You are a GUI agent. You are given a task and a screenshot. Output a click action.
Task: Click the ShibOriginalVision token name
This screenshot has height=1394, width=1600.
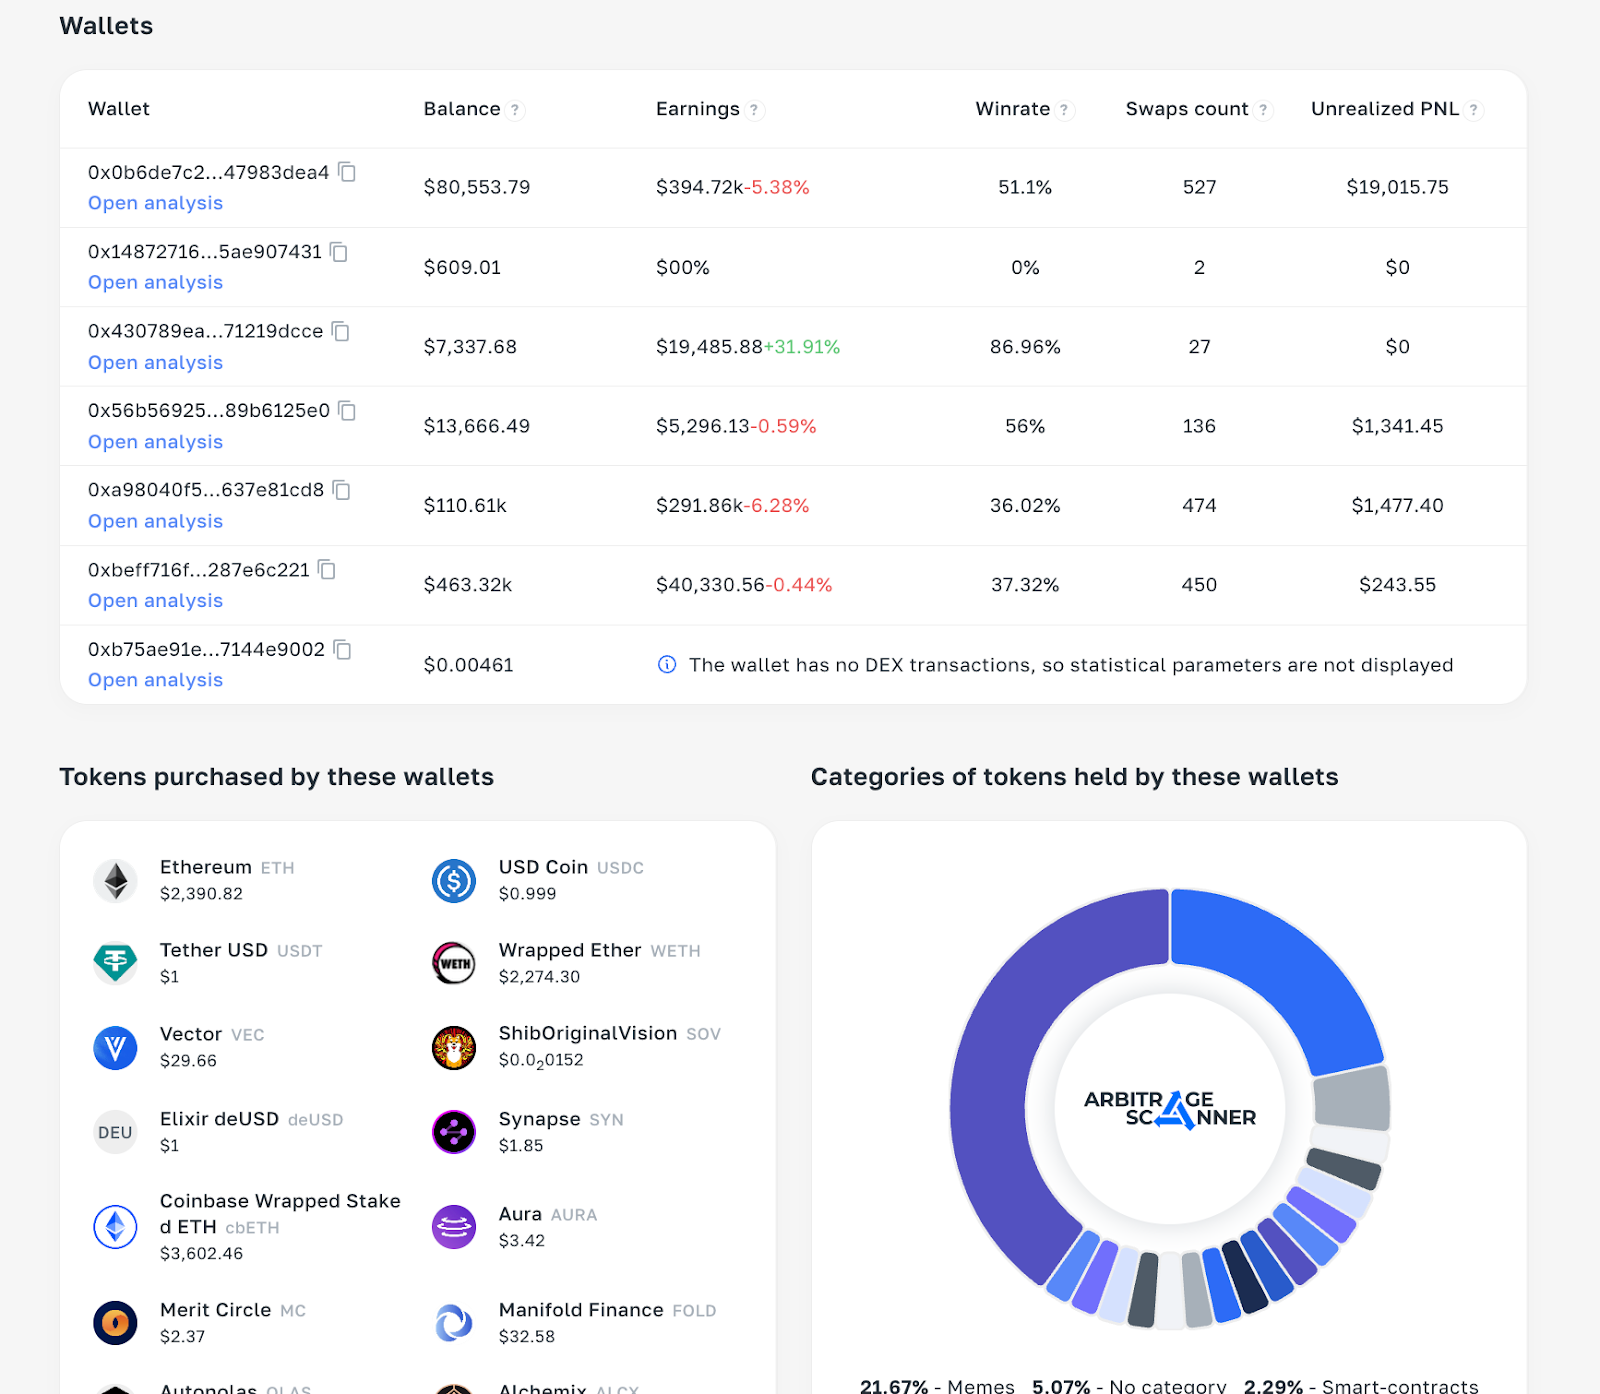[x=588, y=1033]
